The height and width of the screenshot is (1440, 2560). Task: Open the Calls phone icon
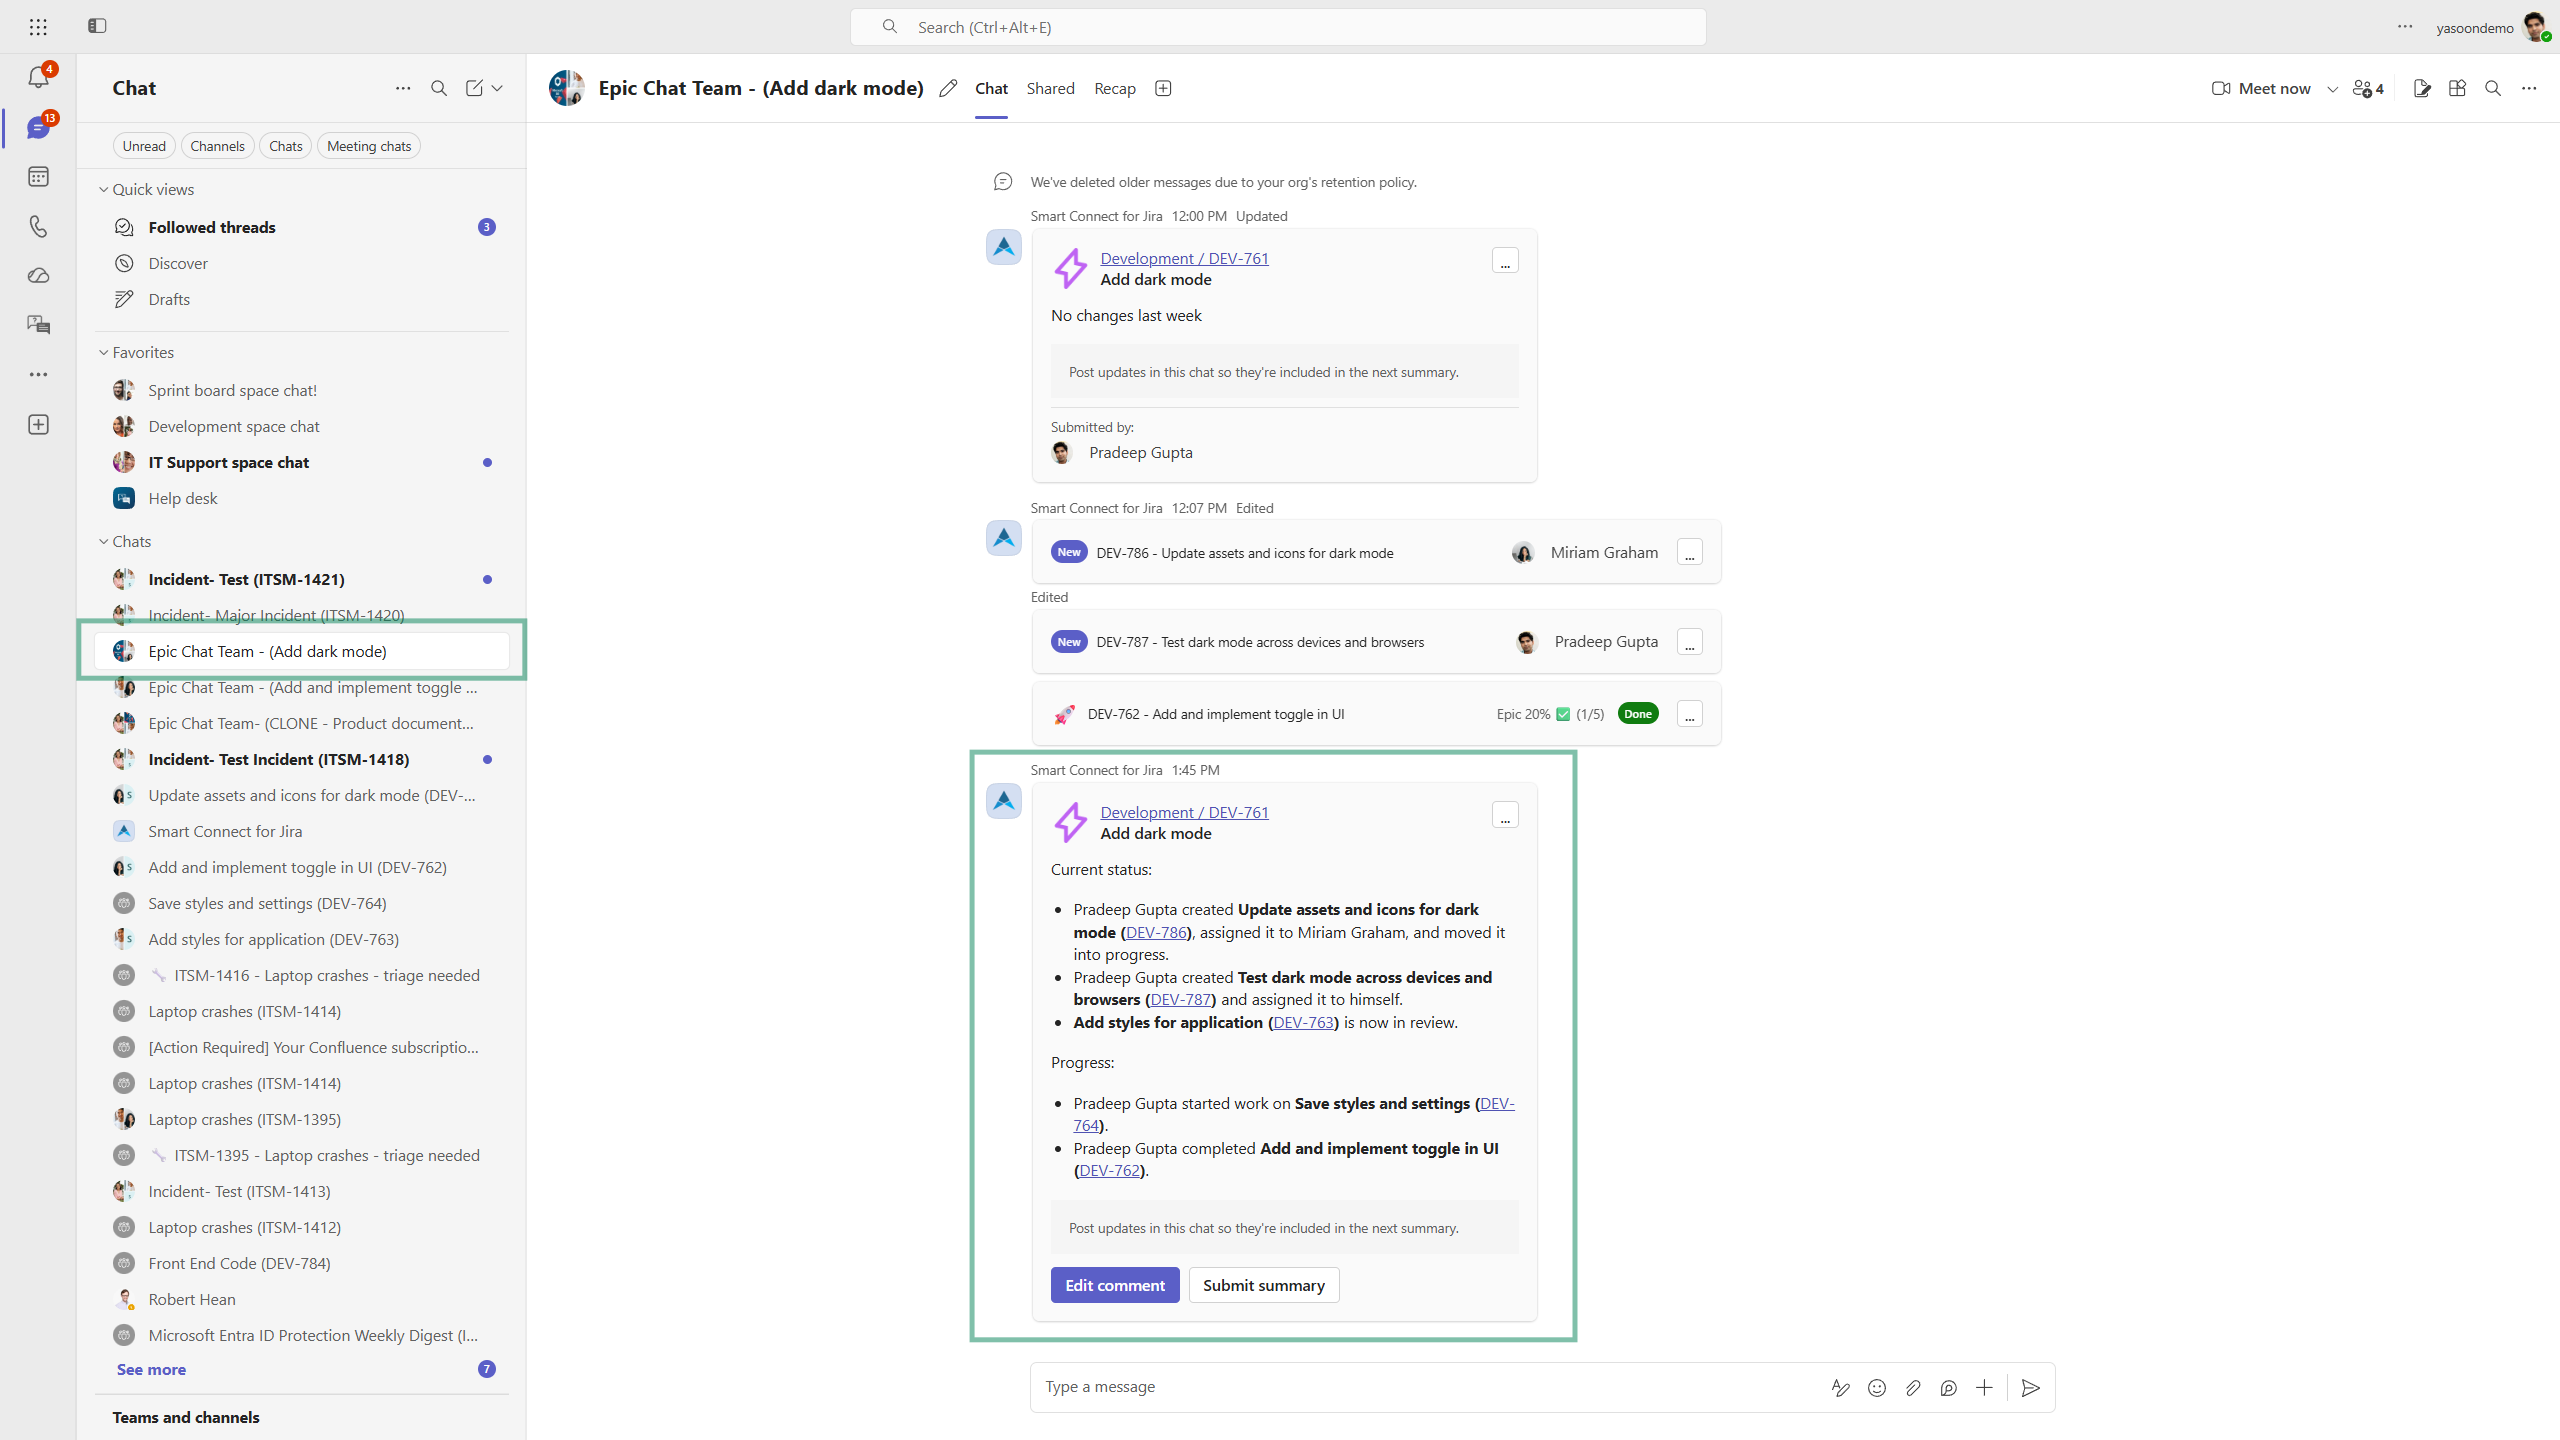point(38,226)
